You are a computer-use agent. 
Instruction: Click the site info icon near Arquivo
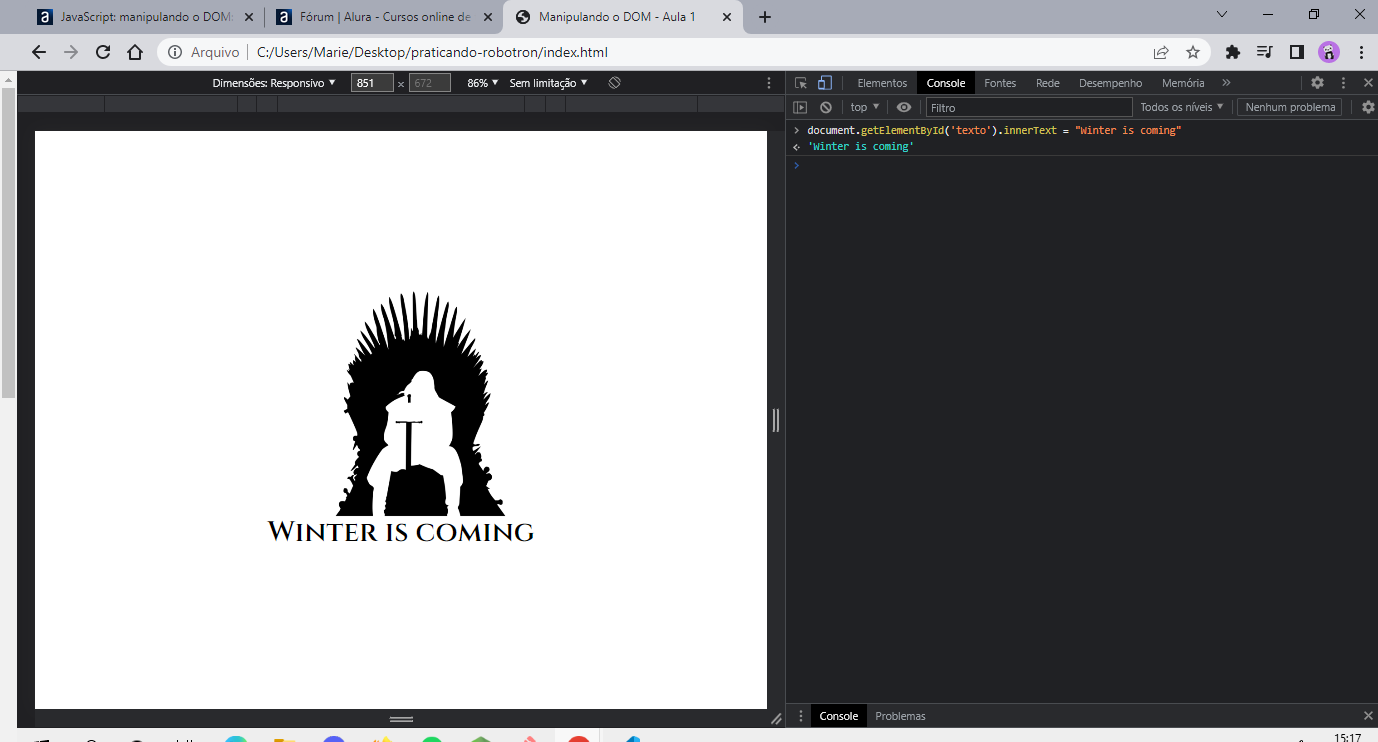[x=175, y=52]
